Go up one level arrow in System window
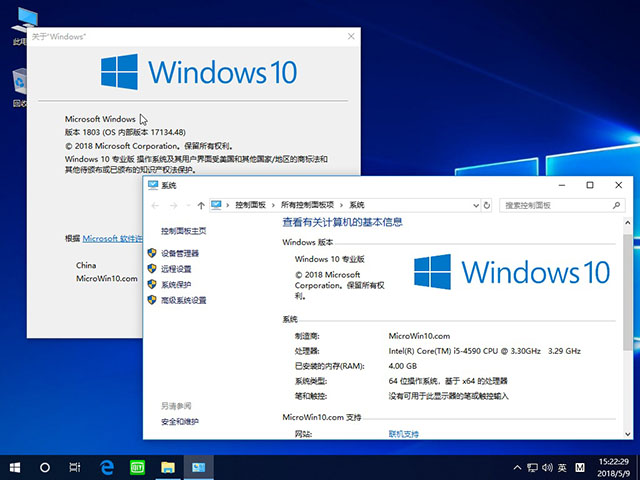The width and height of the screenshot is (640, 480). click(201, 205)
